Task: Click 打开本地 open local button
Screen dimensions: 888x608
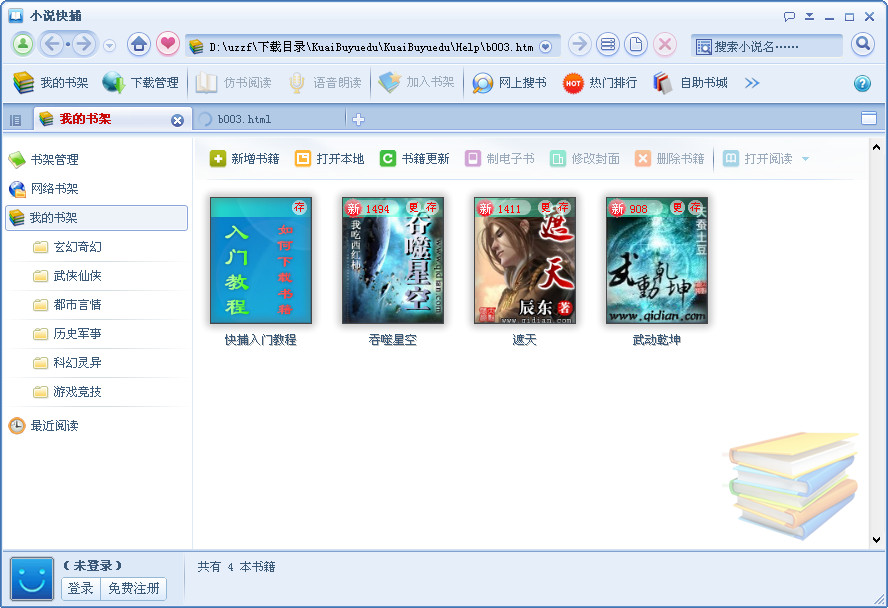Action: coord(329,159)
